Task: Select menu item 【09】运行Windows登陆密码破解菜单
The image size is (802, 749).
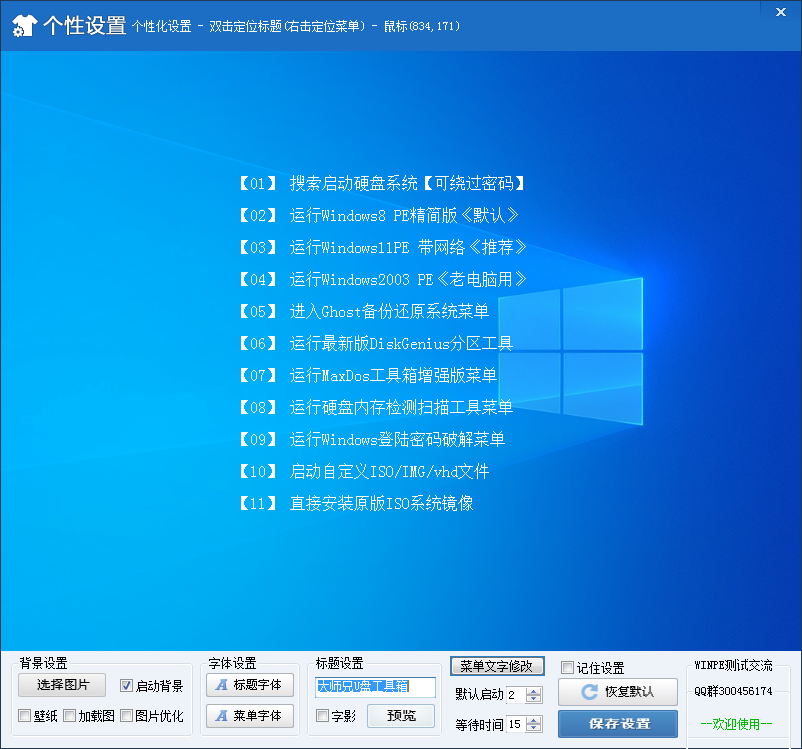Action: coord(372,439)
